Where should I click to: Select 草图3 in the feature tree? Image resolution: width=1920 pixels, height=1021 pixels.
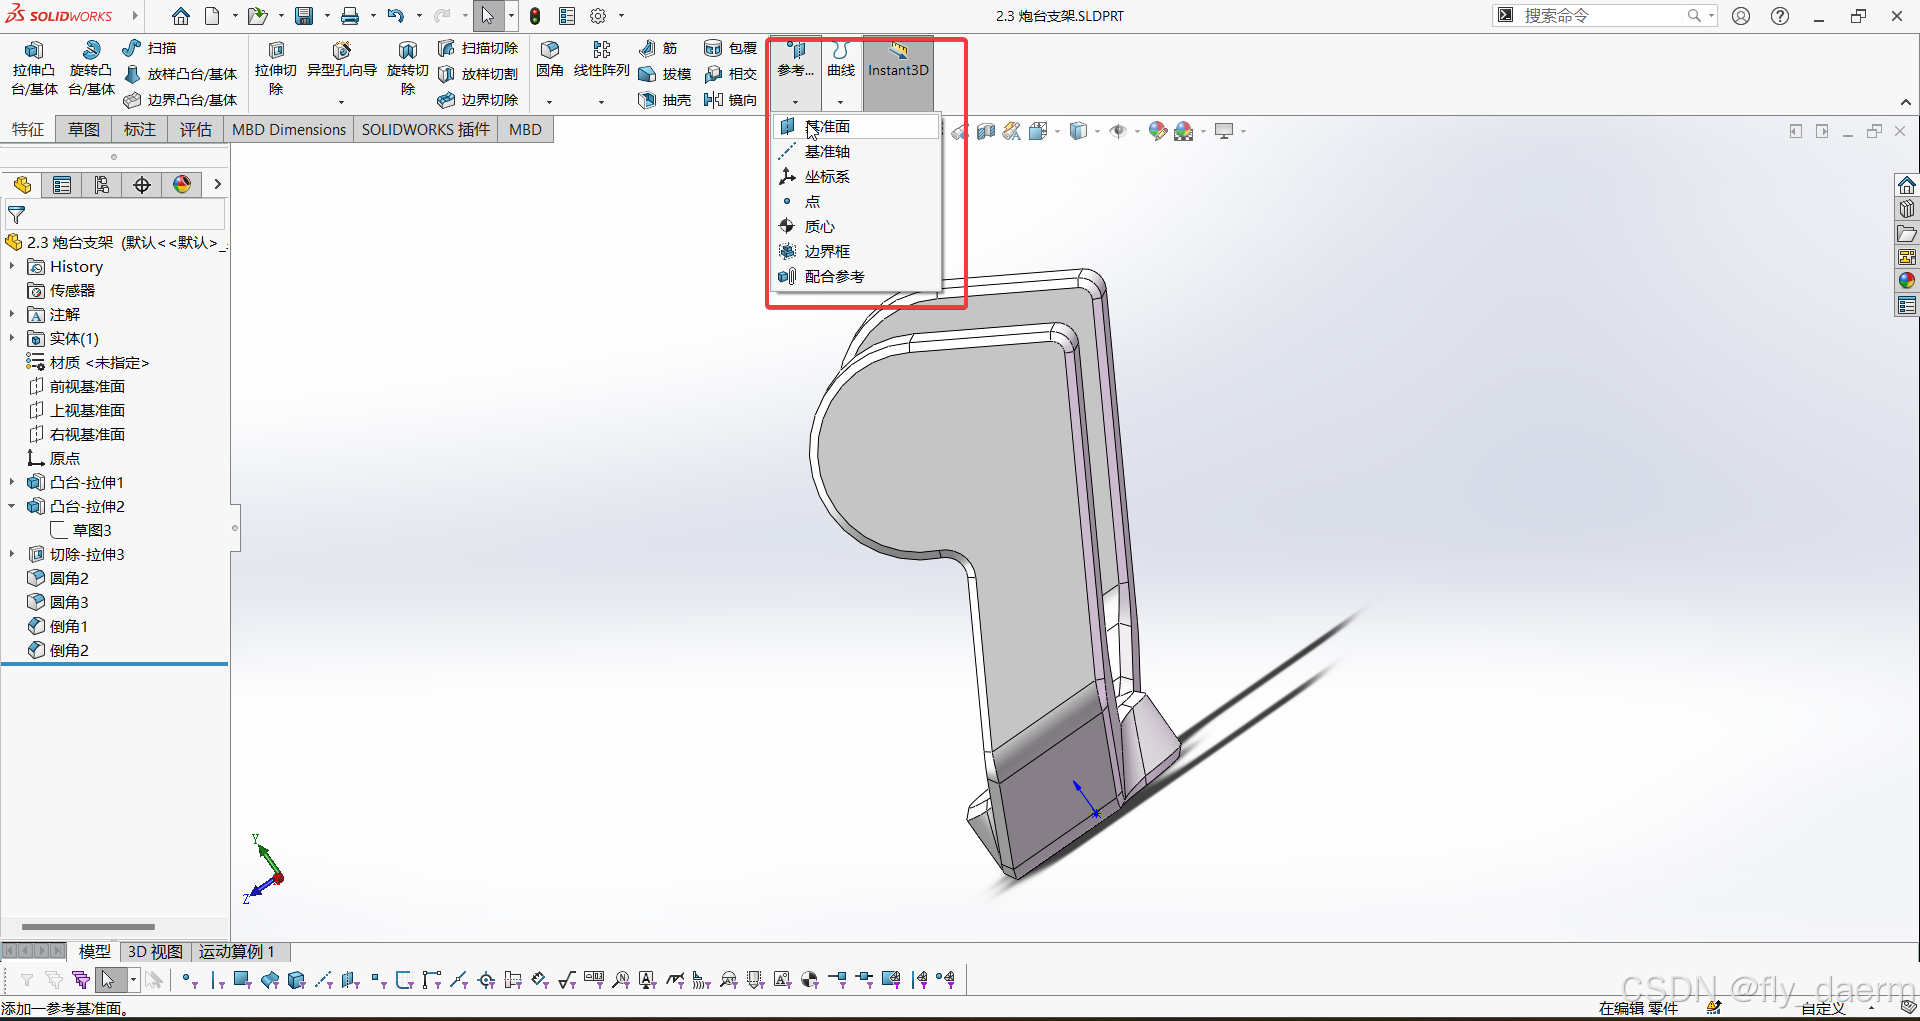[81, 531]
